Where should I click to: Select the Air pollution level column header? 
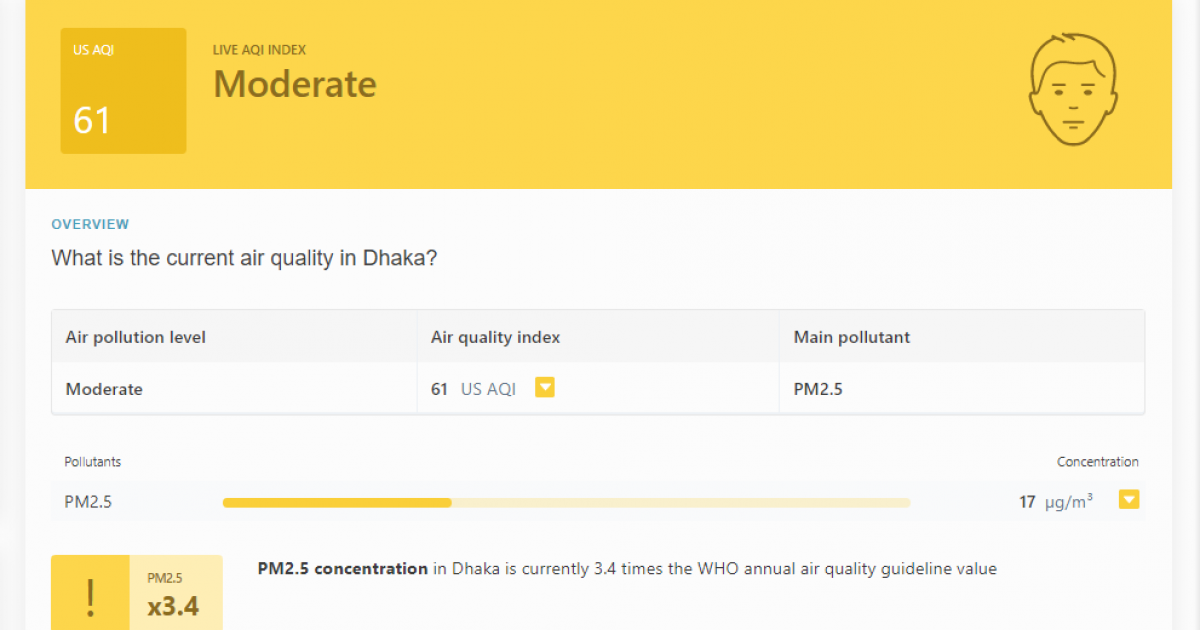tap(135, 337)
